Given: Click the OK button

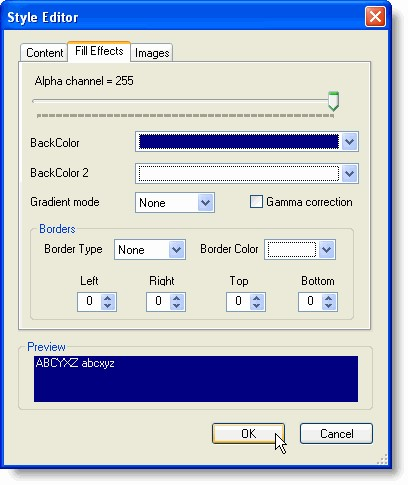Looking at the screenshot, I should [249, 433].
